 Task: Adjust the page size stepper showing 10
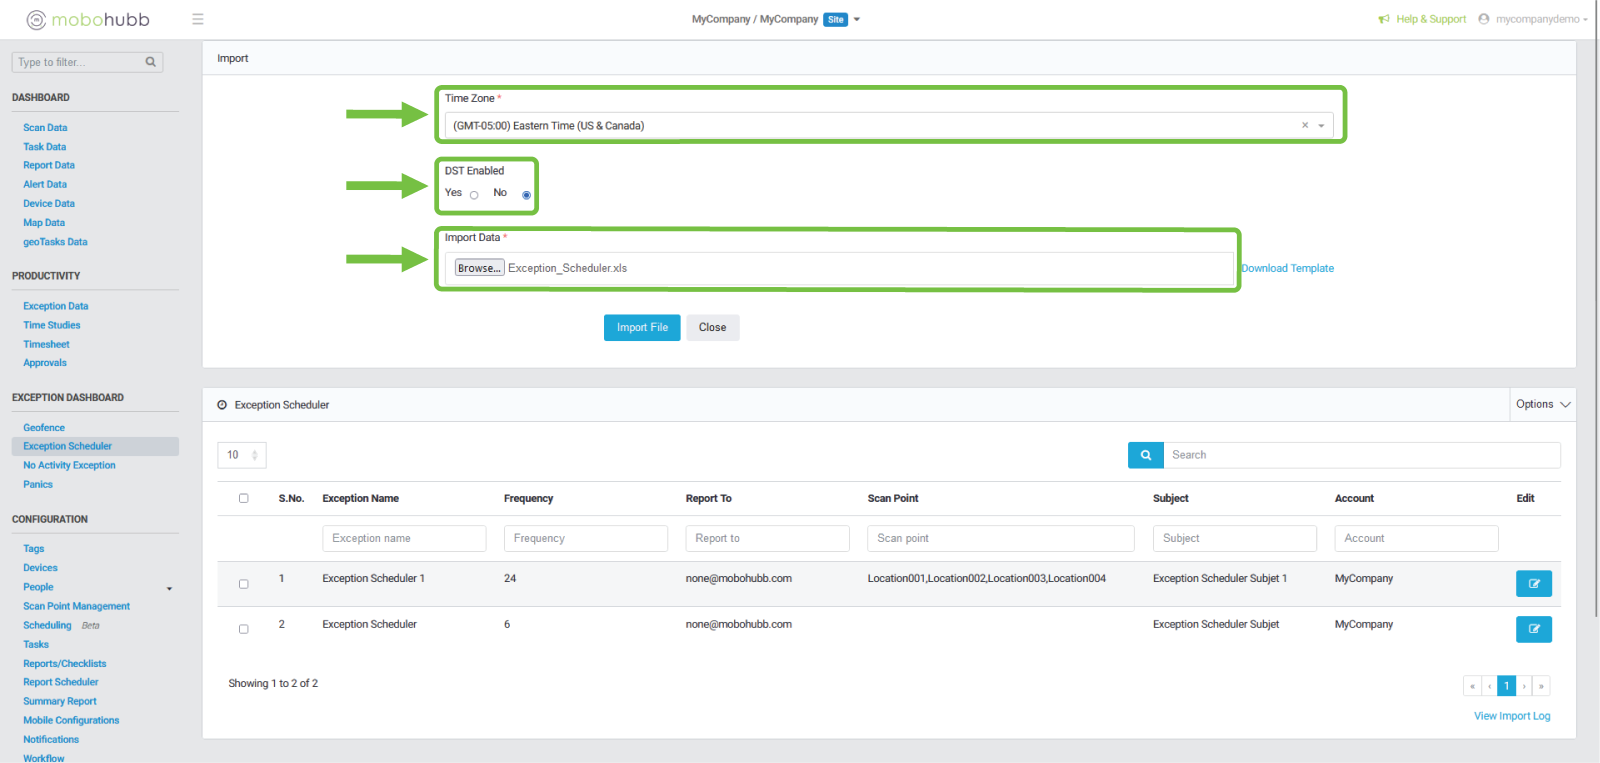pyautogui.click(x=254, y=455)
